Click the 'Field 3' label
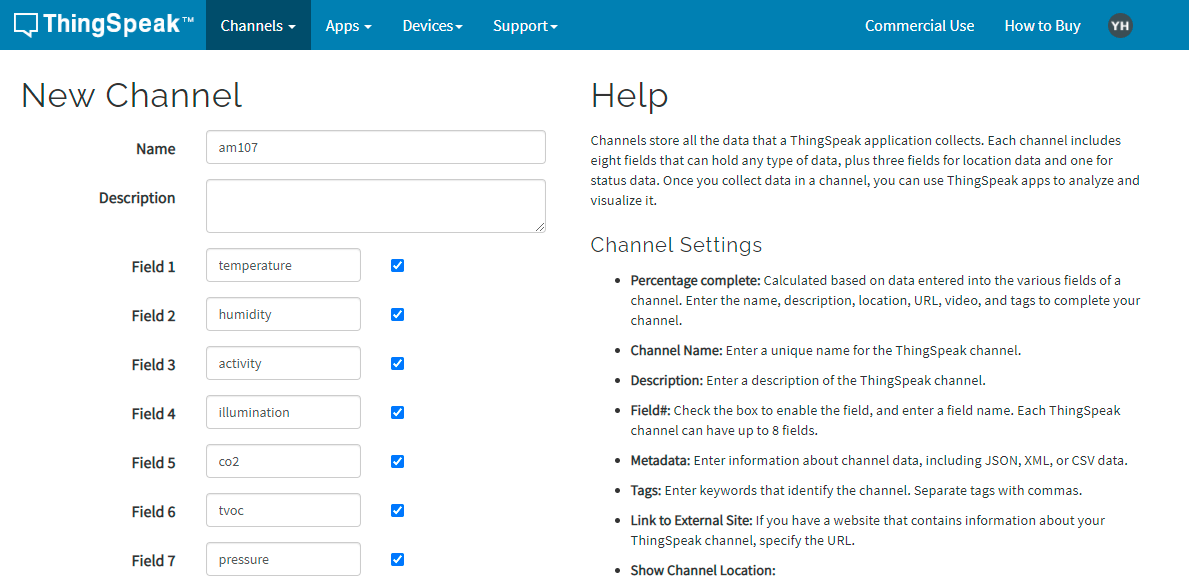Viewport: 1189px width, 581px height. tap(153, 365)
